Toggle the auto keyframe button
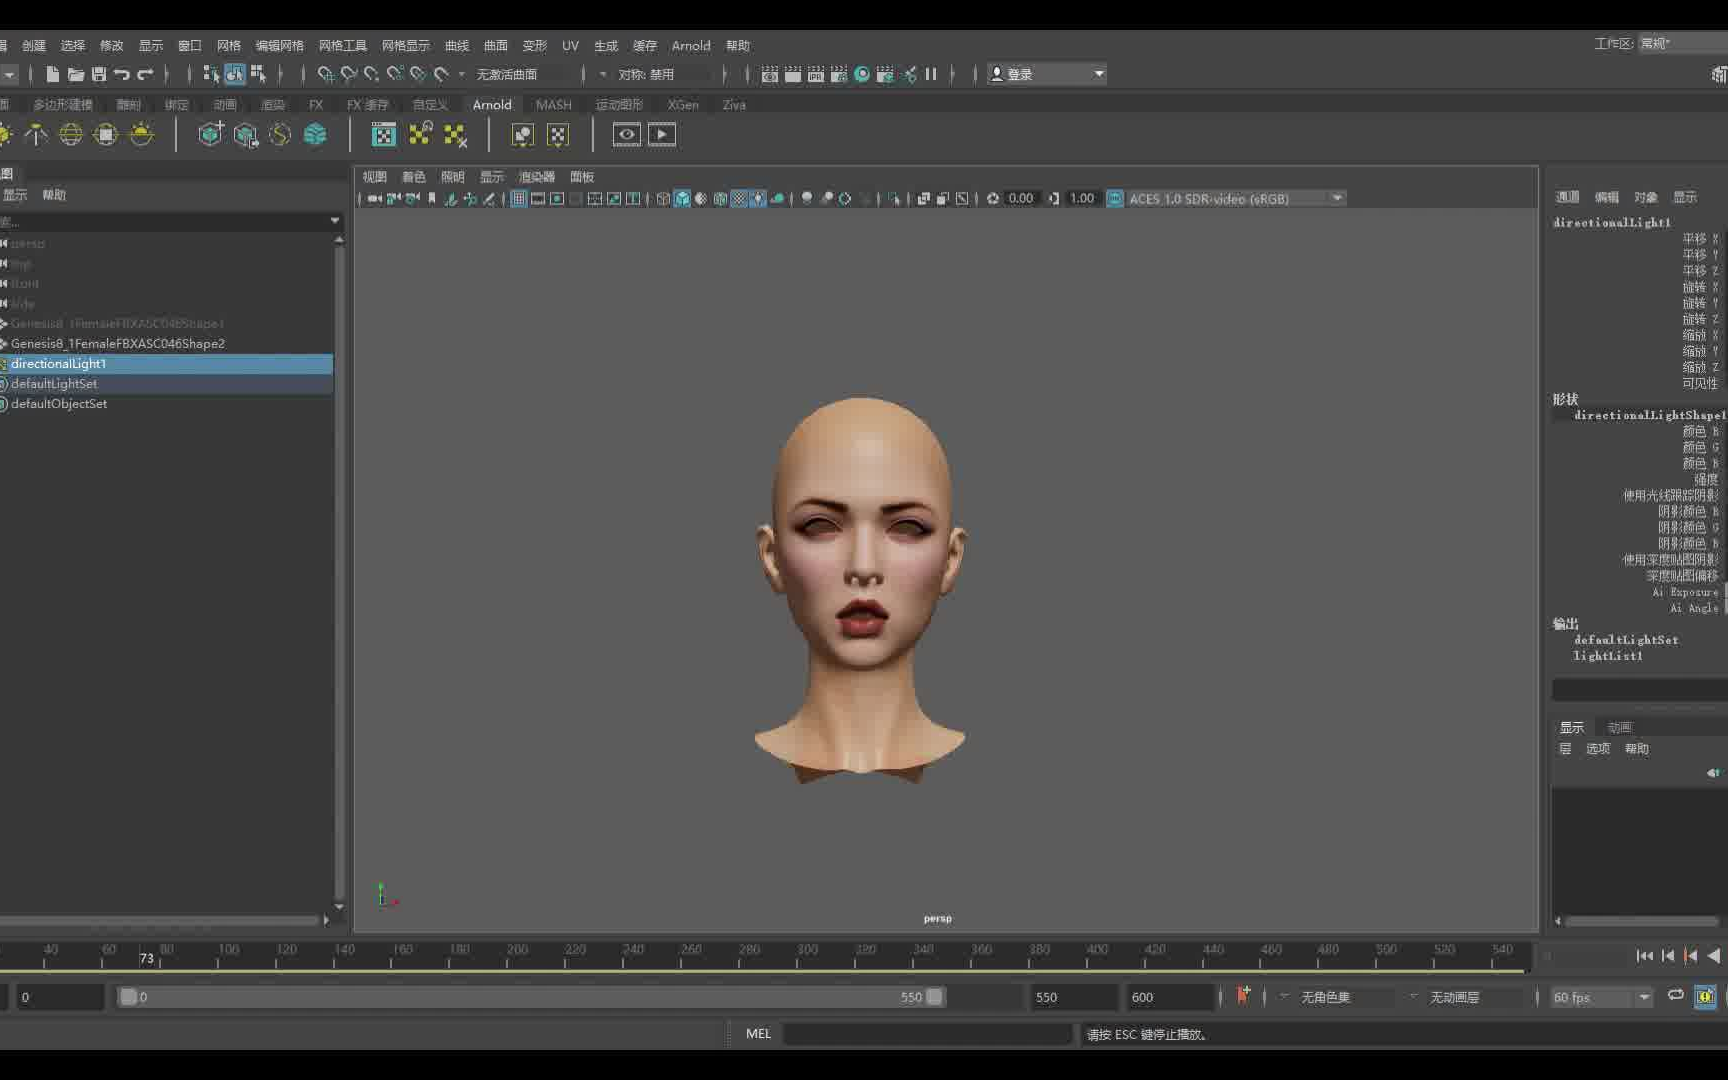This screenshot has height=1080, width=1728. pyautogui.click(x=1243, y=996)
